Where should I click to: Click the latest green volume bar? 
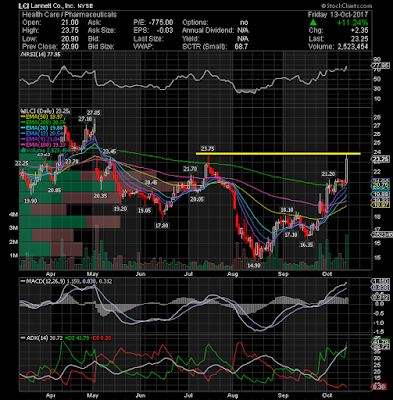pos(347,252)
